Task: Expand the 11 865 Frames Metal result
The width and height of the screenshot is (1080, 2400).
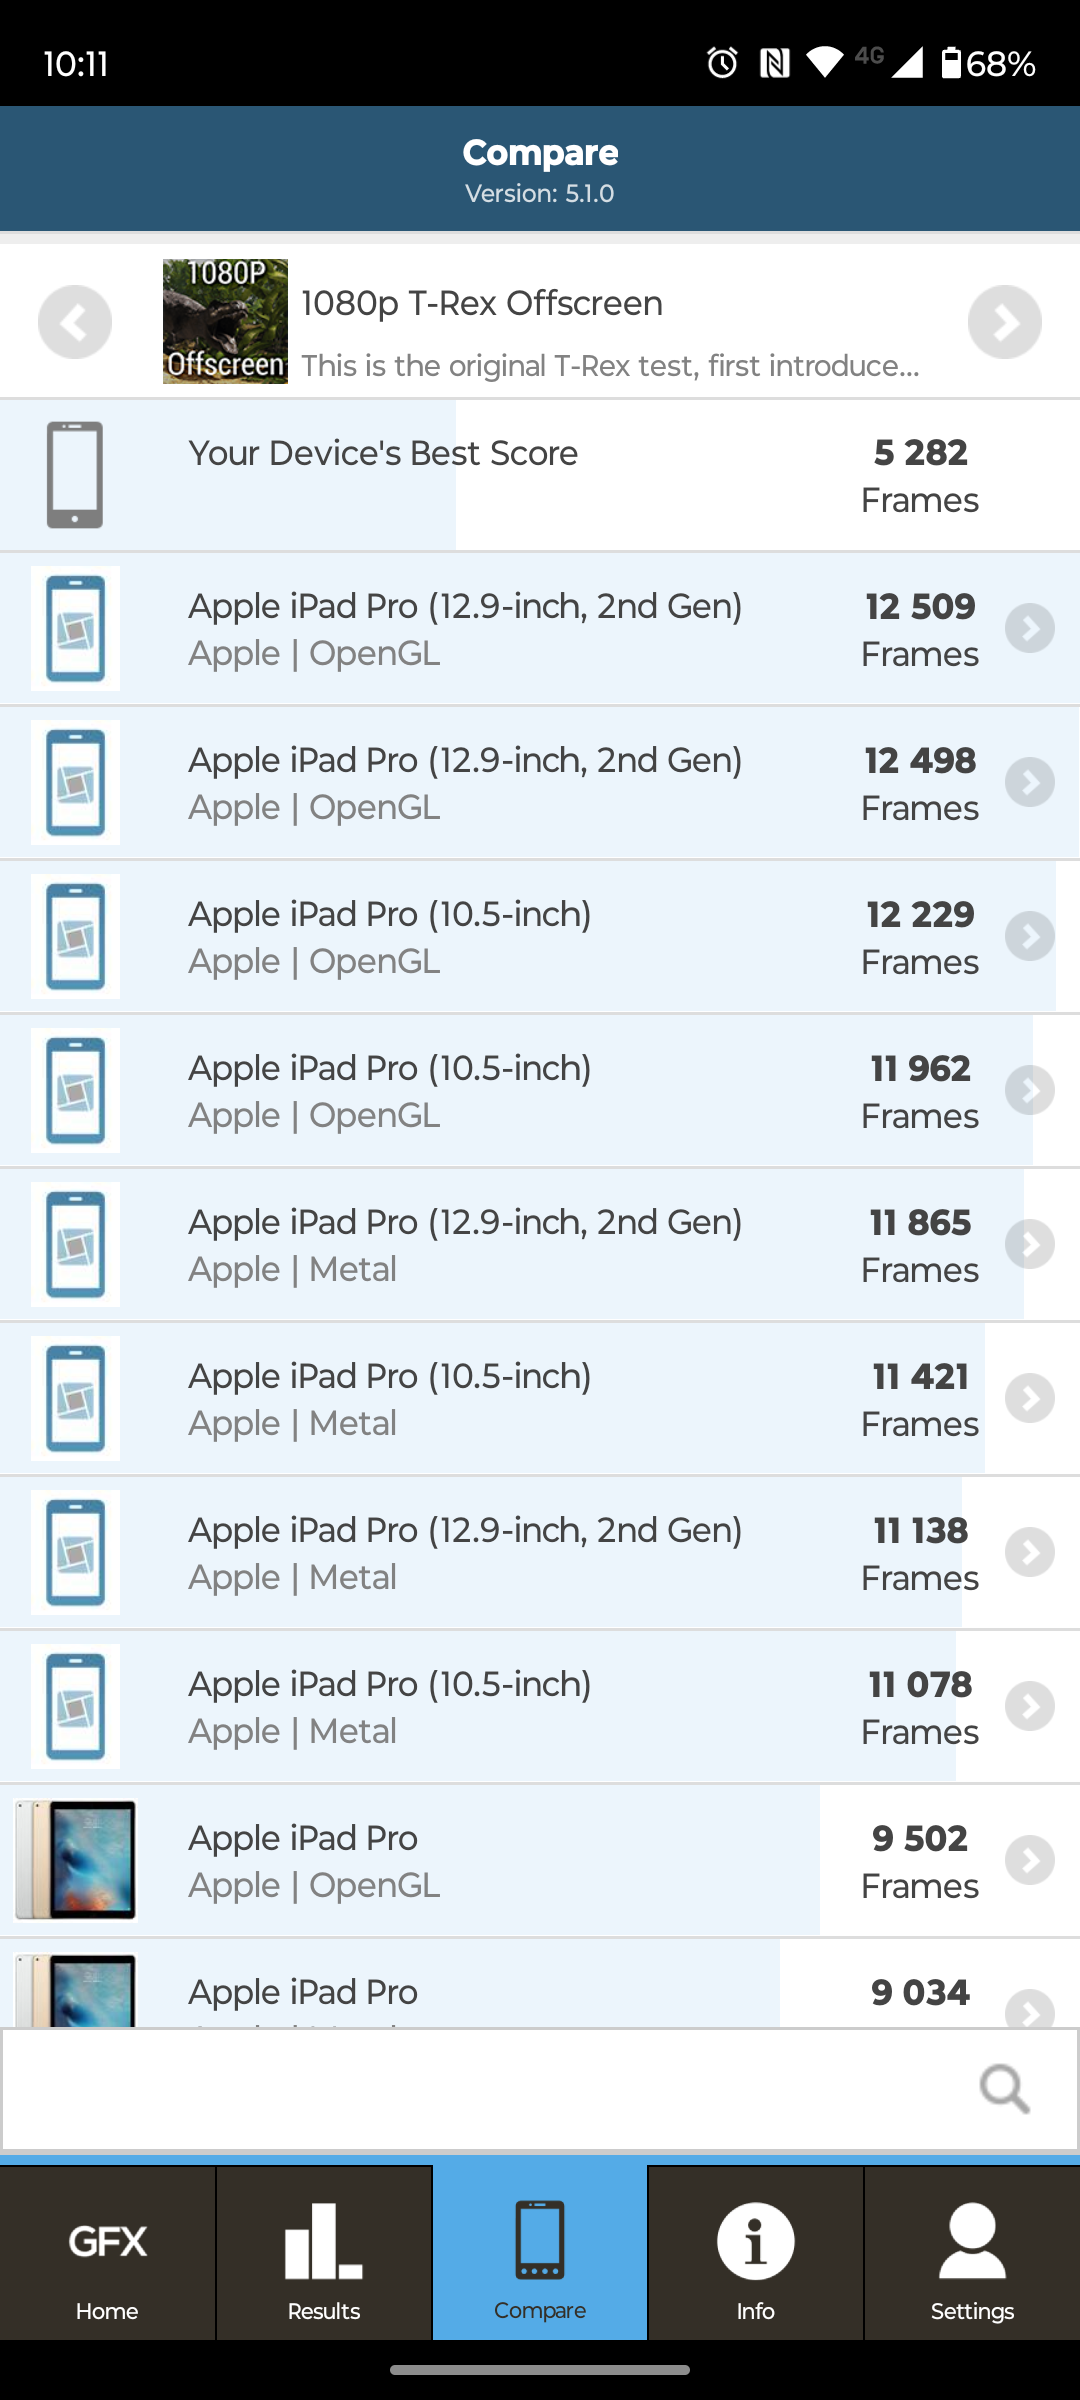Action: click(1030, 1245)
